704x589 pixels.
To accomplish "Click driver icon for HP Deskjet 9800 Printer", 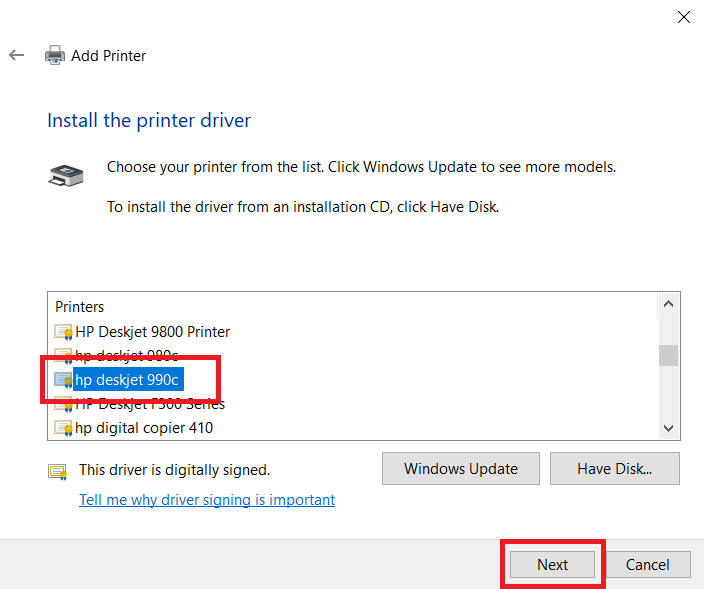I will (63, 332).
